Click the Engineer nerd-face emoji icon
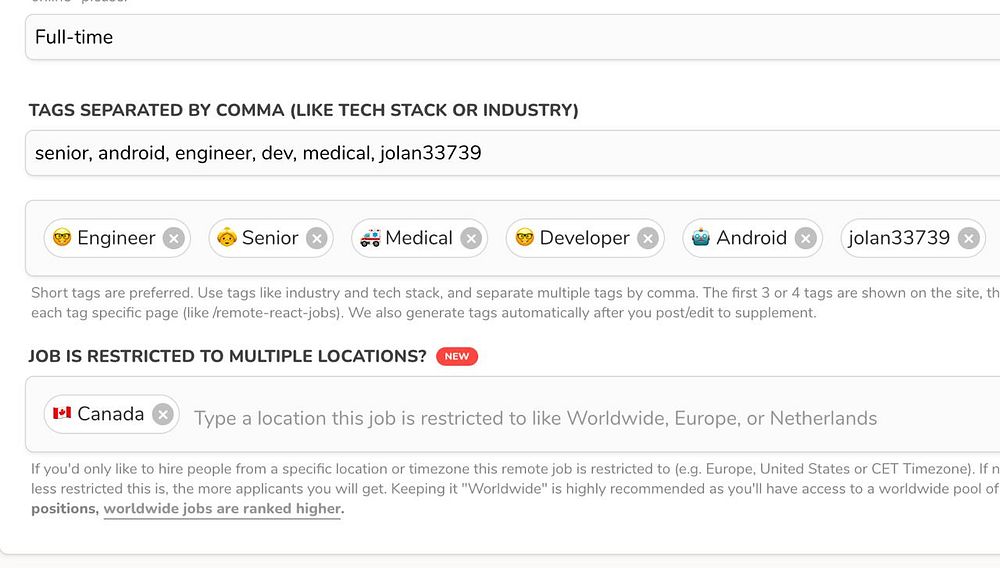Image resolution: width=1000 pixels, height=568 pixels. (62, 238)
